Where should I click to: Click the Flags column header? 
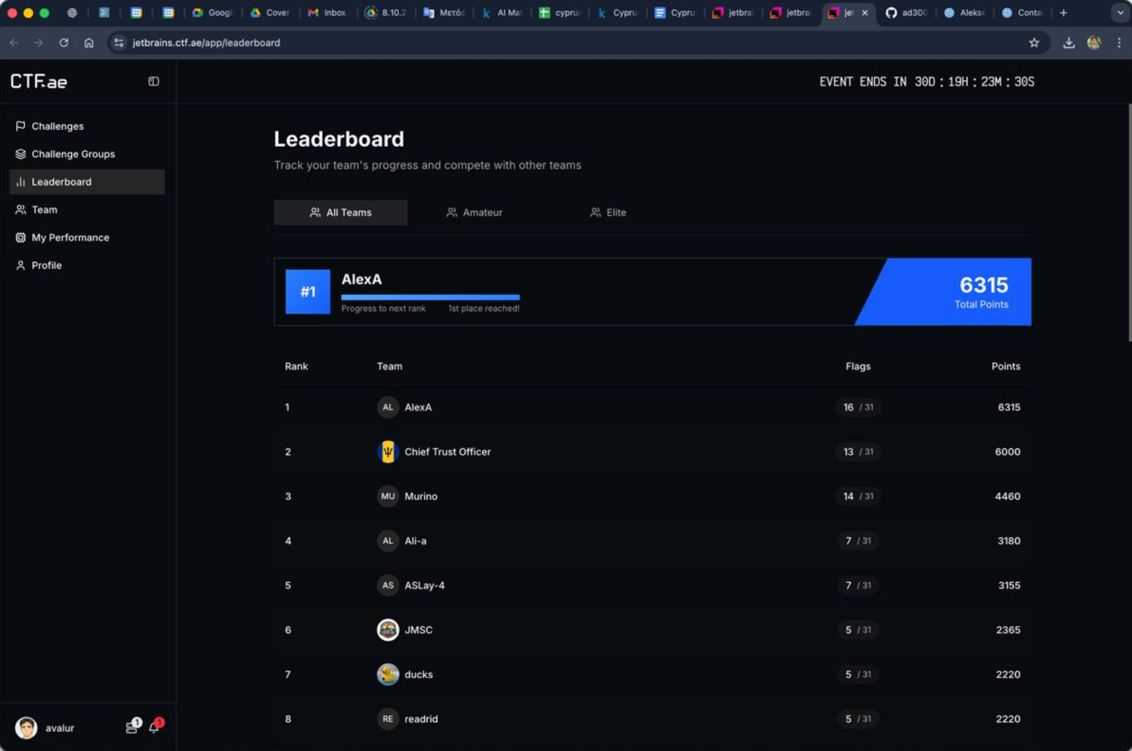tap(858, 366)
